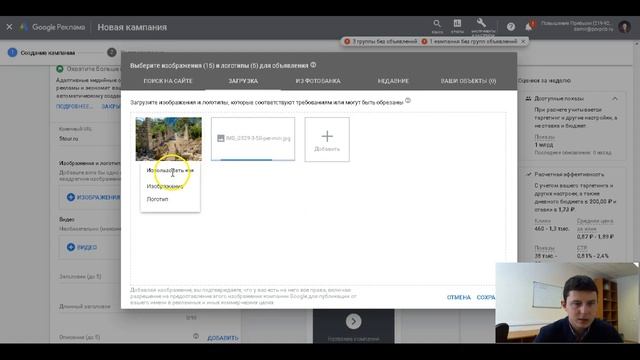640x360 pixels.
Task: Click the Google Реклама logo
Action: click(x=53, y=27)
